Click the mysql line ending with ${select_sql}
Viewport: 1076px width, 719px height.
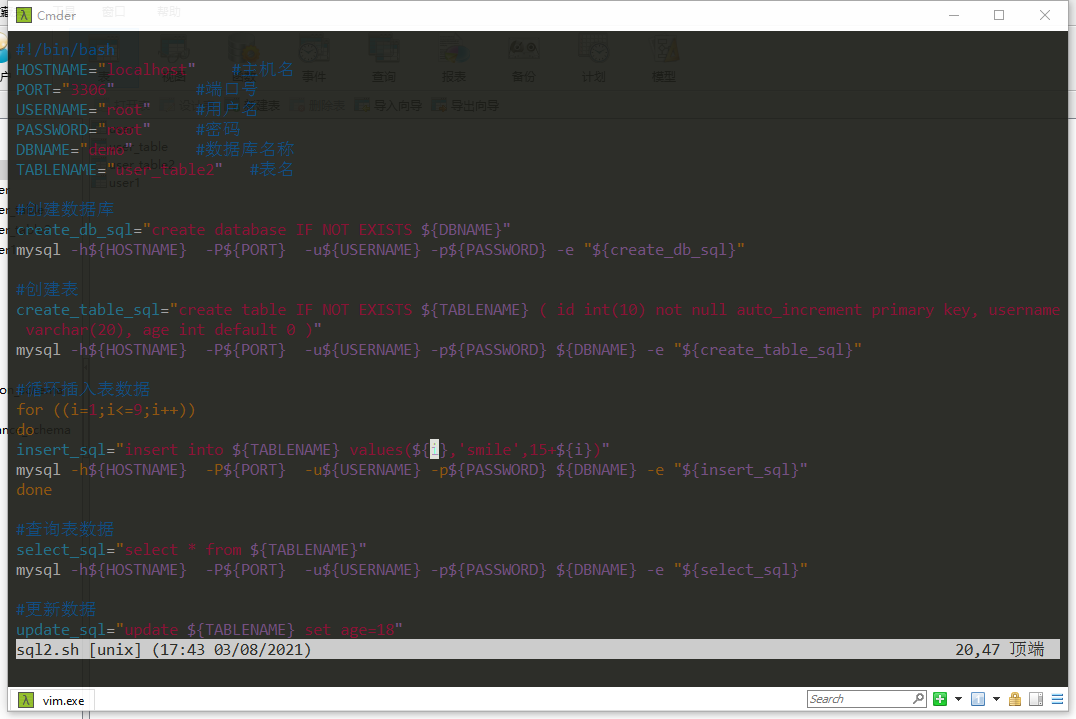[x=412, y=570]
